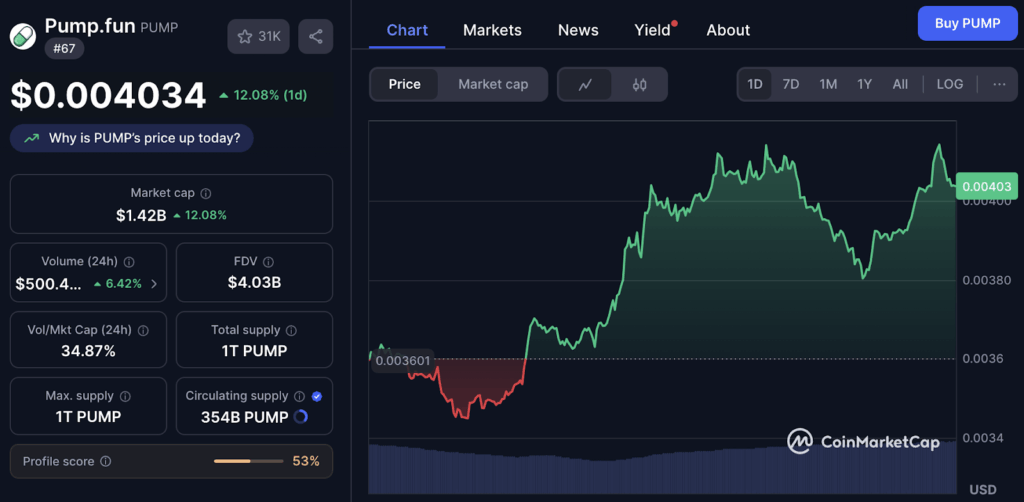Add PUMP to watchlist via star button
The height and width of the screenshot is (502, 1024).
click(258, 37)
